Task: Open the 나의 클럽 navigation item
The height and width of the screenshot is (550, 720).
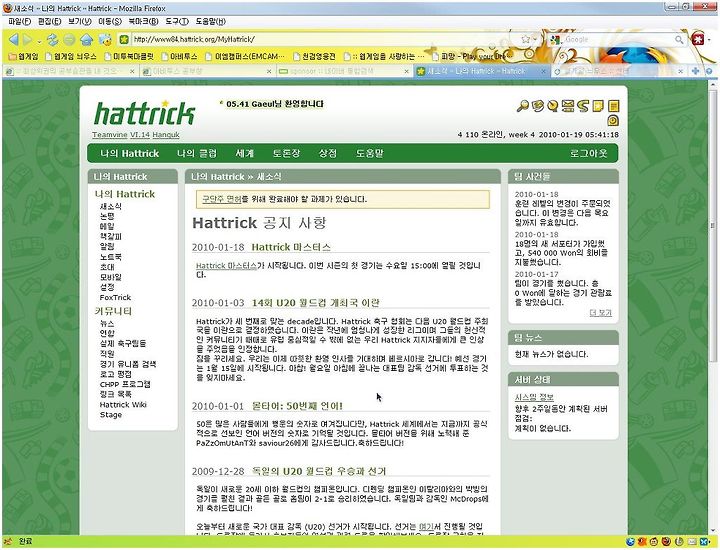Action: (x=197, y=153)
